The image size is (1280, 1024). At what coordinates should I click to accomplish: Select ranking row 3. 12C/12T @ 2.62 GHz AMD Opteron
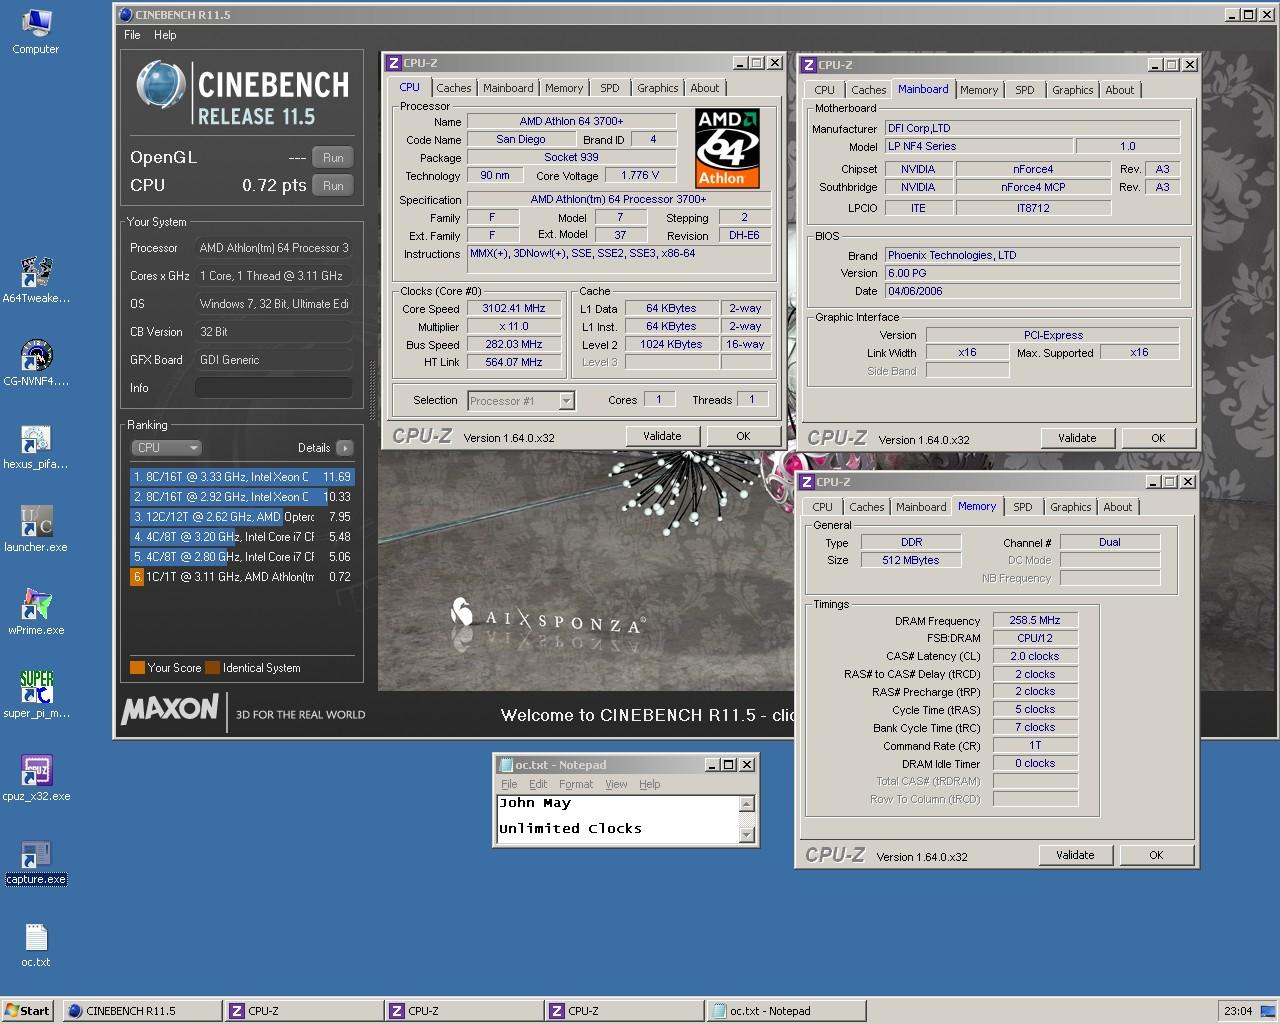242,517
